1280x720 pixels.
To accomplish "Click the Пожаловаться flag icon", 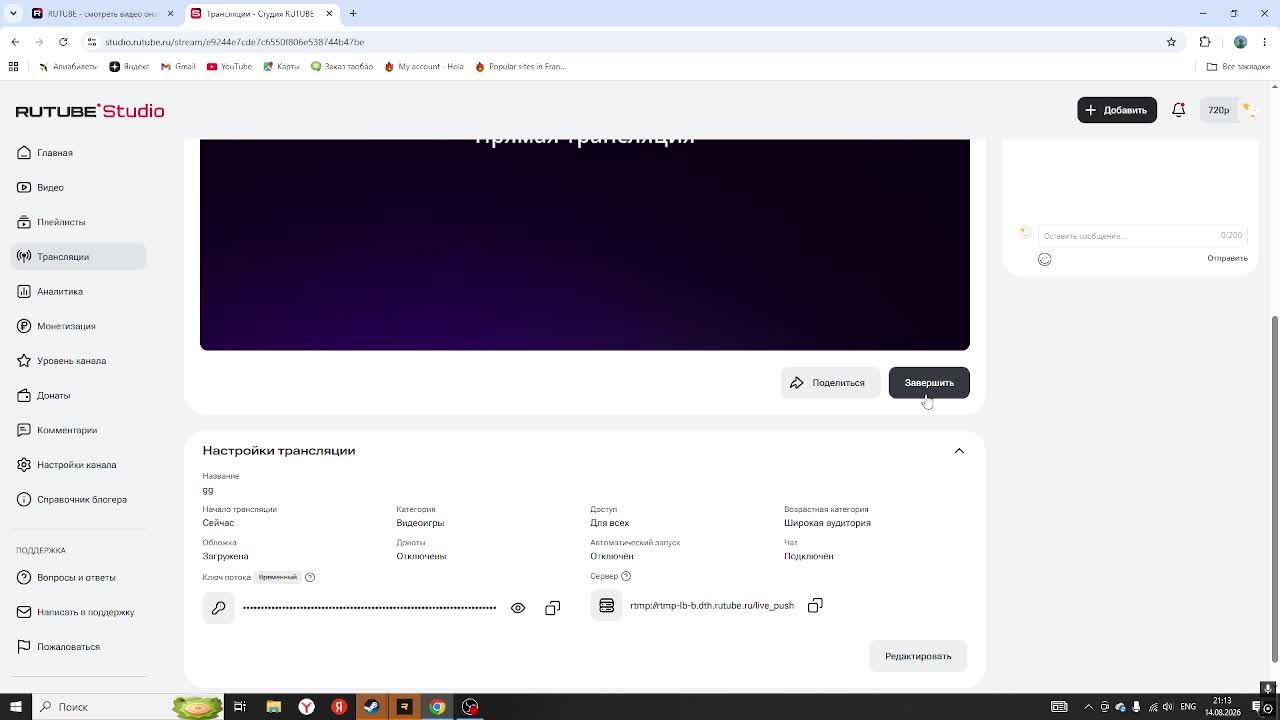I will [24, 647].
